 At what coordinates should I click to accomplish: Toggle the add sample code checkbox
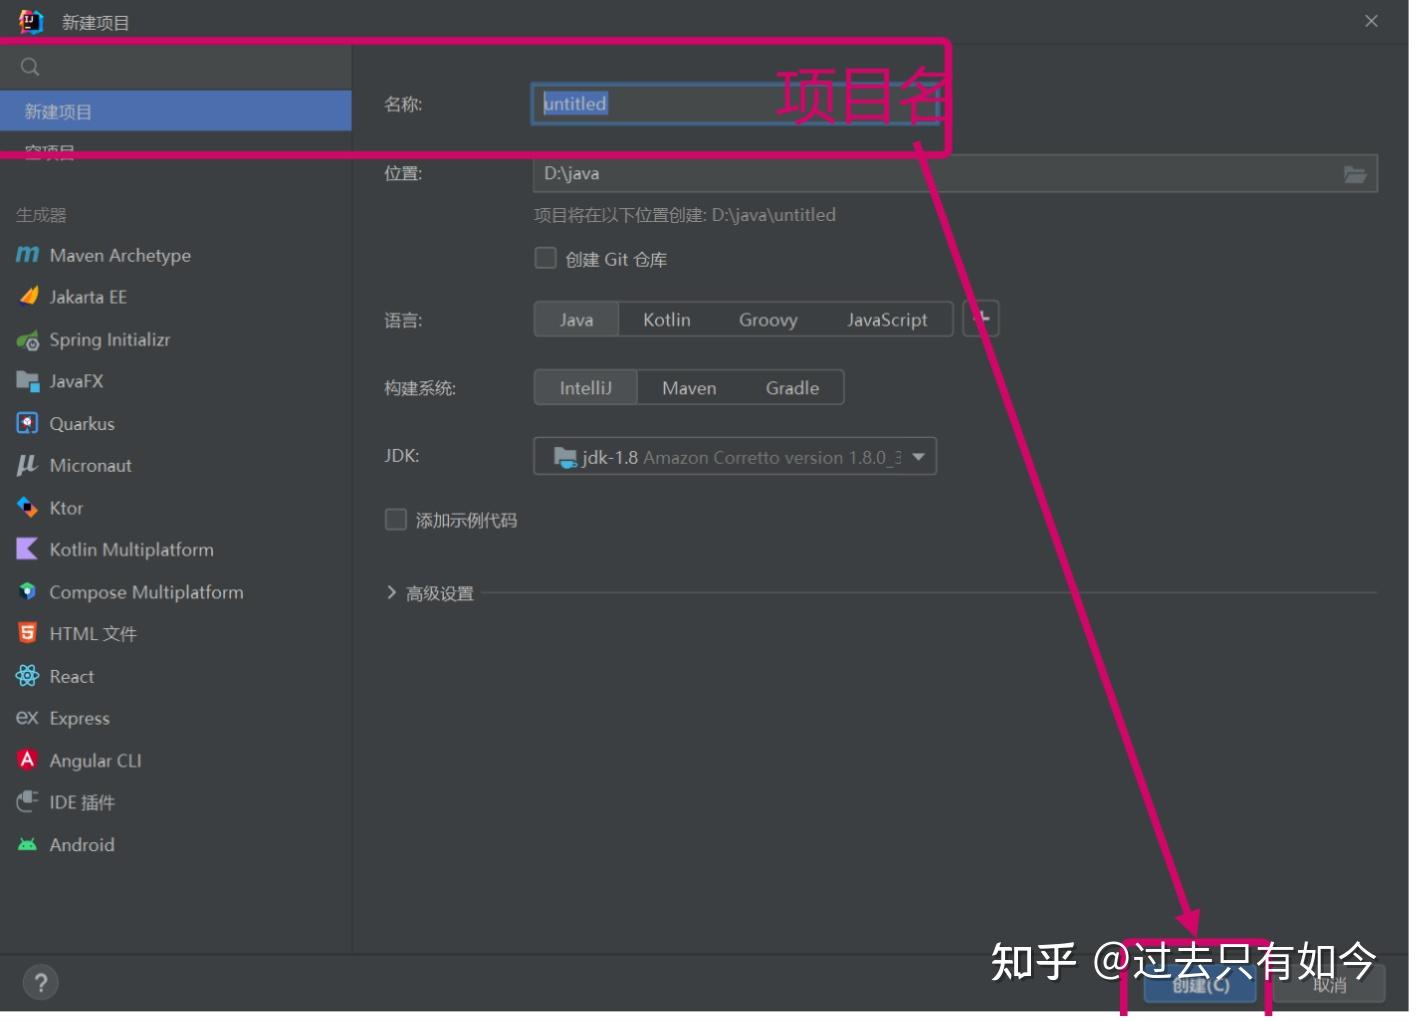(396, 520)
